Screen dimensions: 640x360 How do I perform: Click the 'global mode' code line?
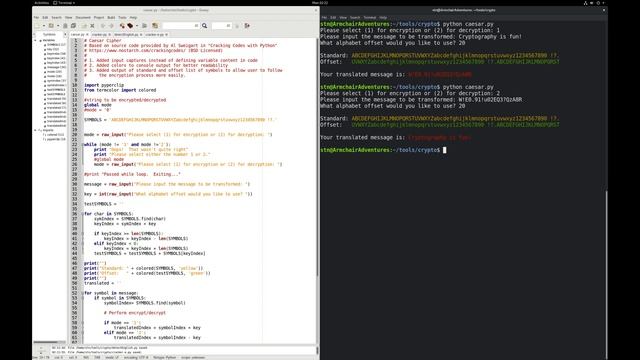coord(98,105)
